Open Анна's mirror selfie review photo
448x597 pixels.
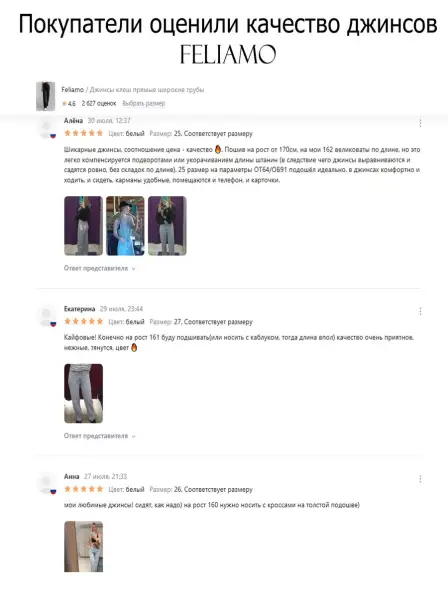point(83,547)
